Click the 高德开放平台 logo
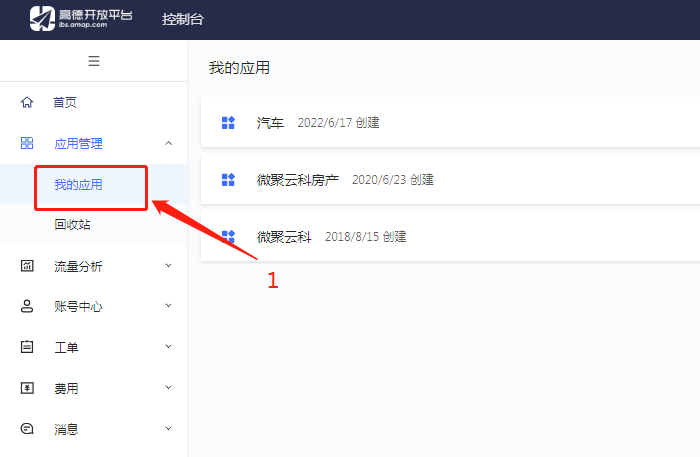This screenshot has width=700, height=457. [x=81, y=19]
